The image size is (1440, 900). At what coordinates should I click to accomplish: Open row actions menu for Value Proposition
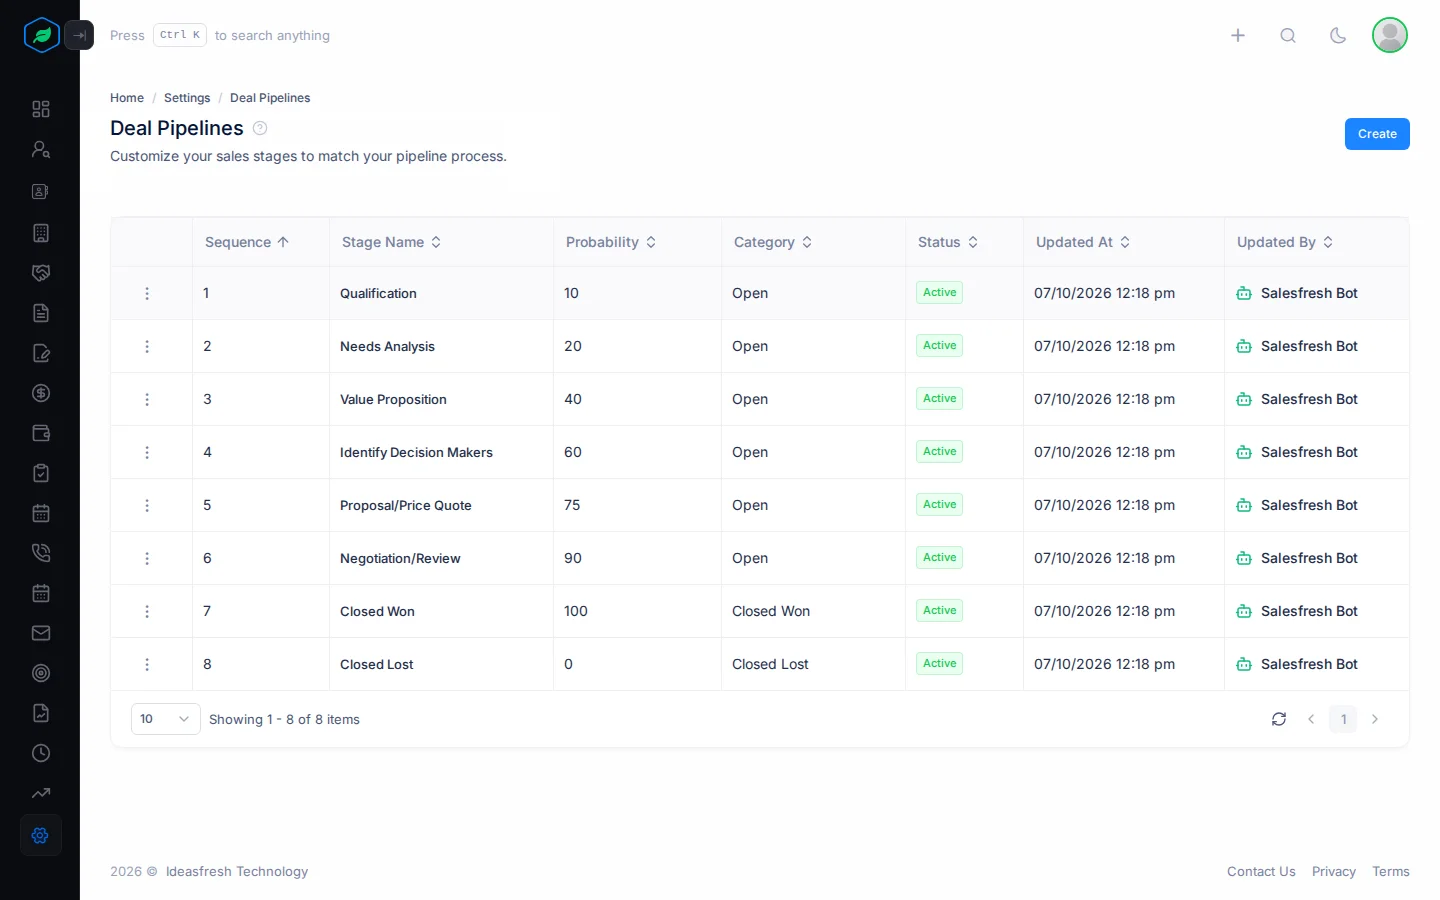[147, 399]
